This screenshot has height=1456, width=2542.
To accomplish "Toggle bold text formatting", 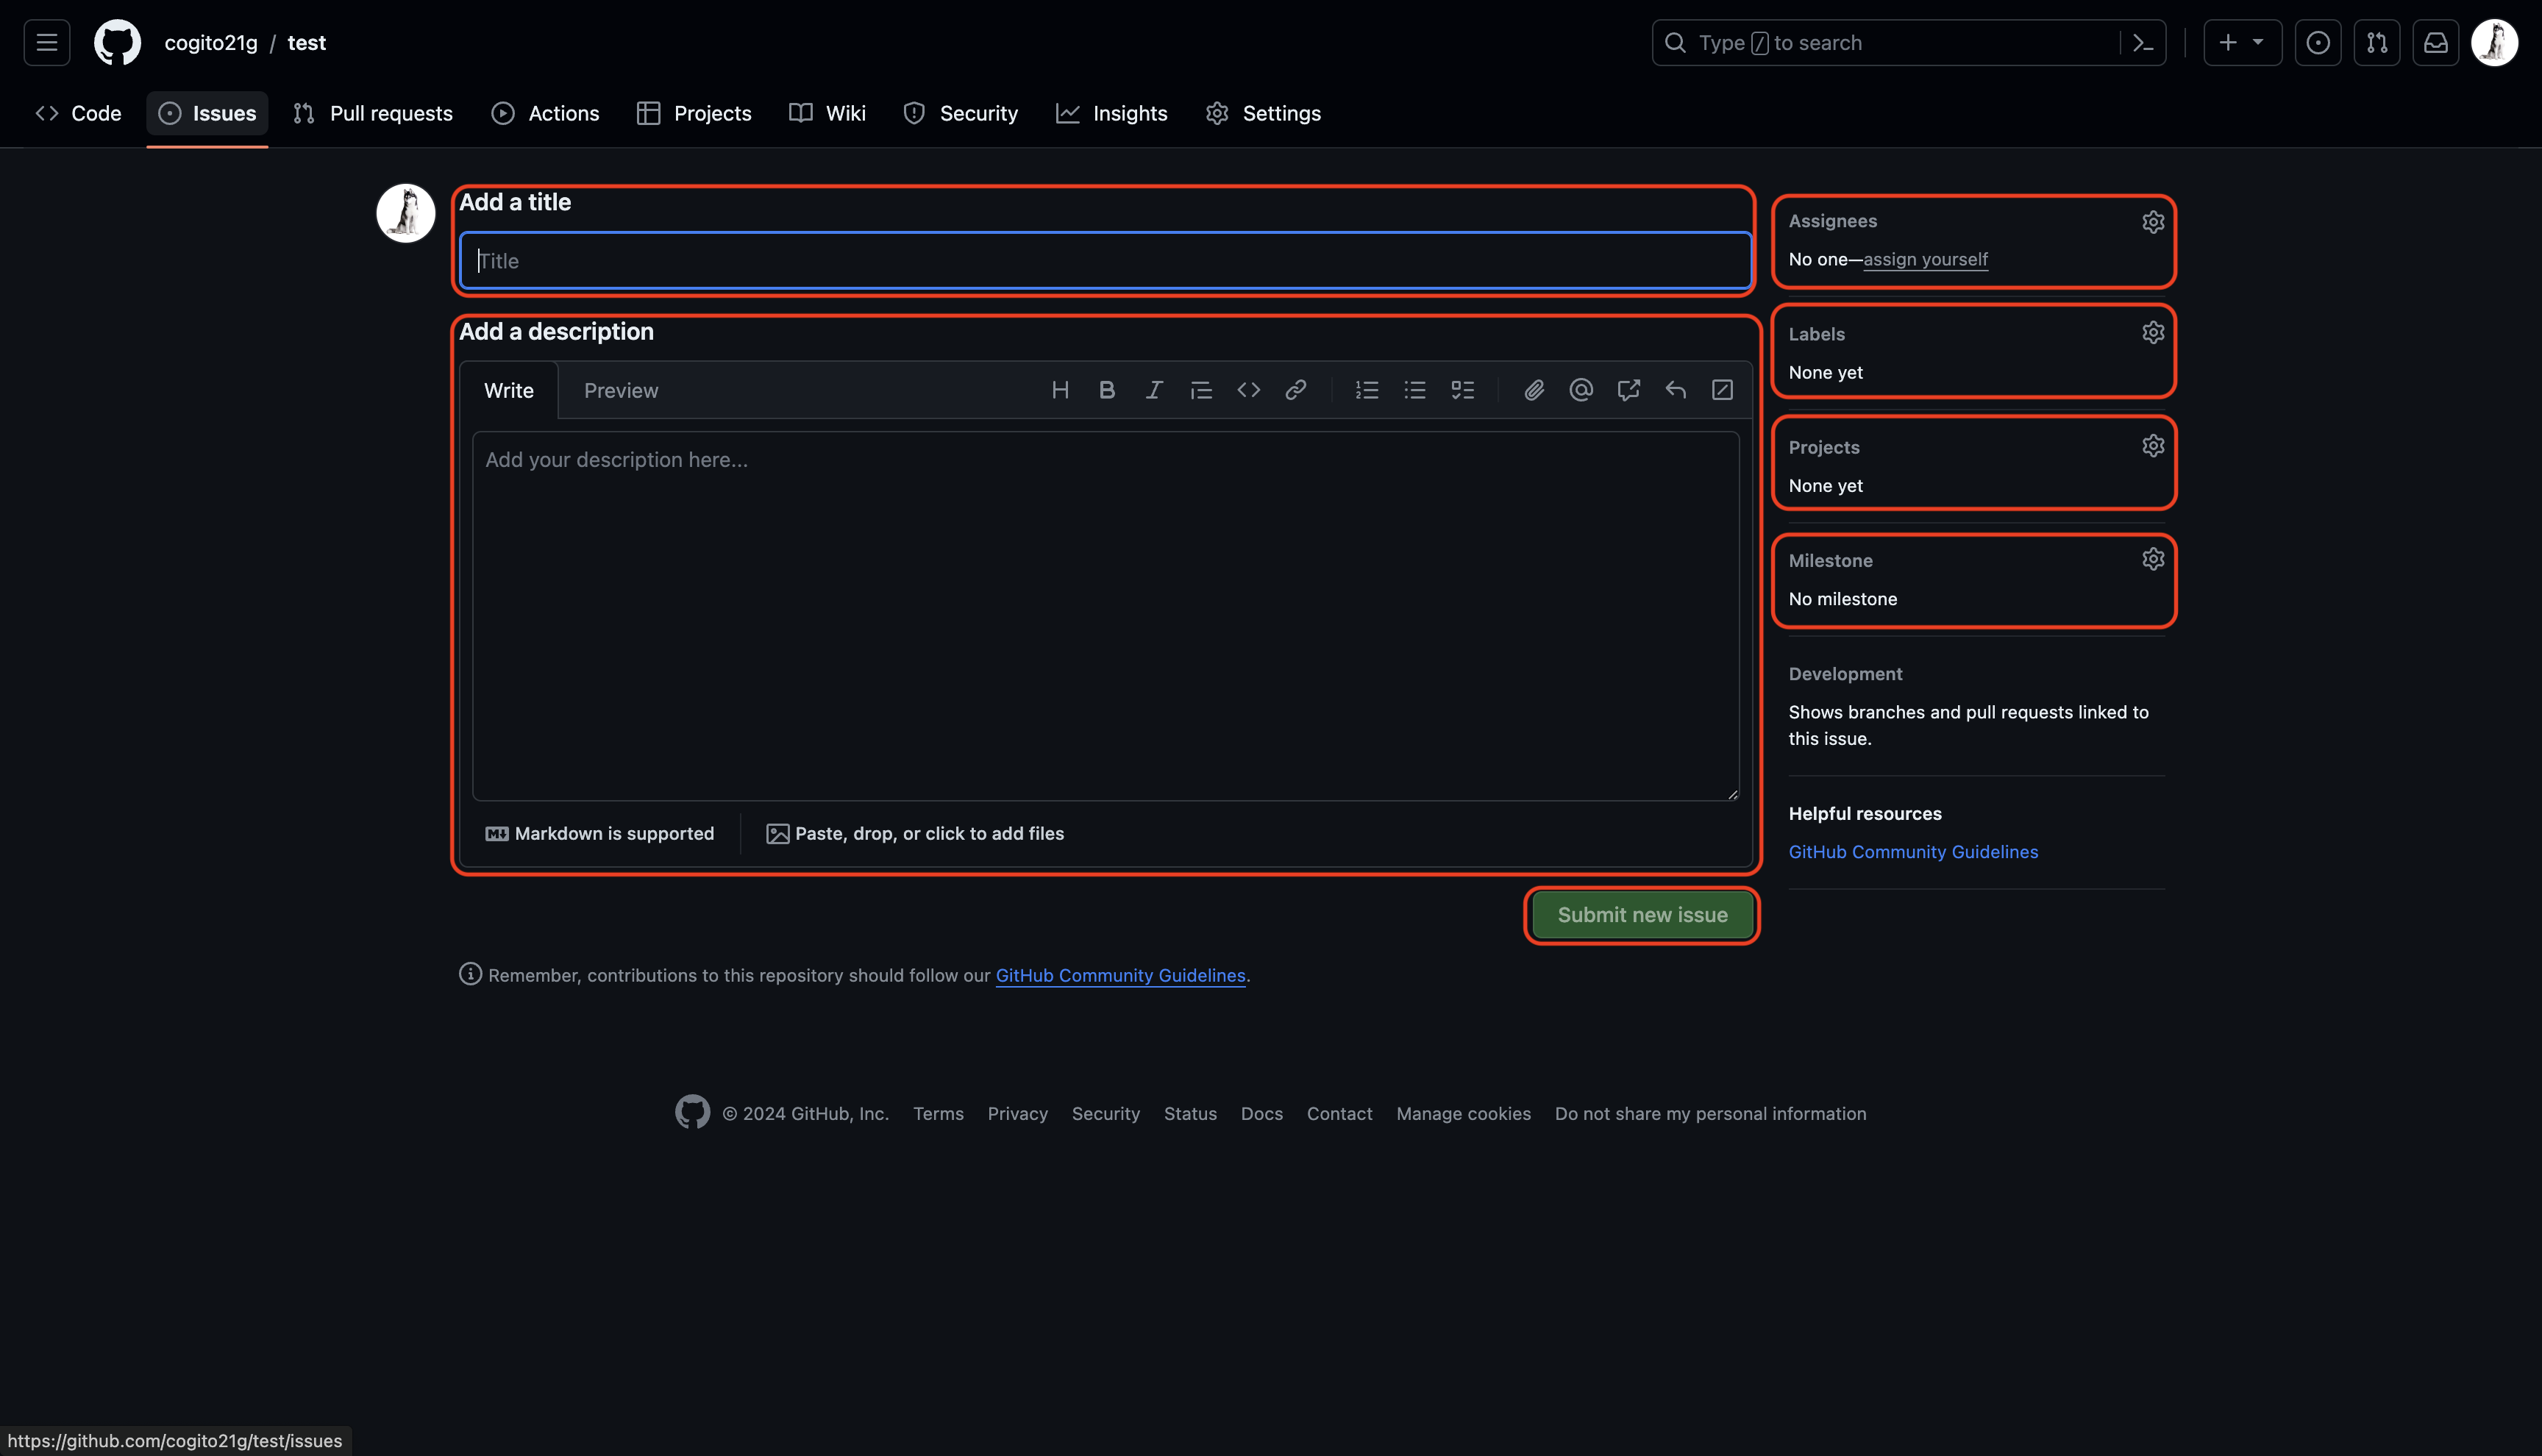I will click(x=1107, y=390).
